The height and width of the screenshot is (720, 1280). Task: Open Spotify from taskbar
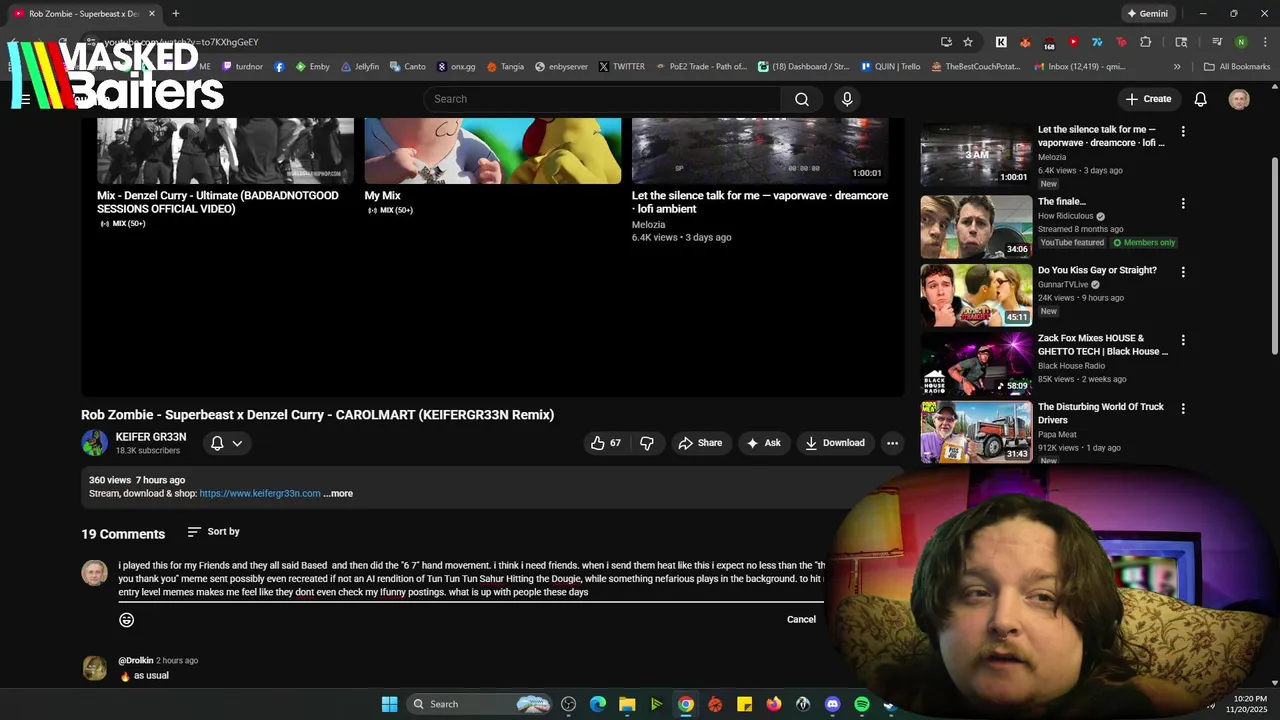pos(861,704)
